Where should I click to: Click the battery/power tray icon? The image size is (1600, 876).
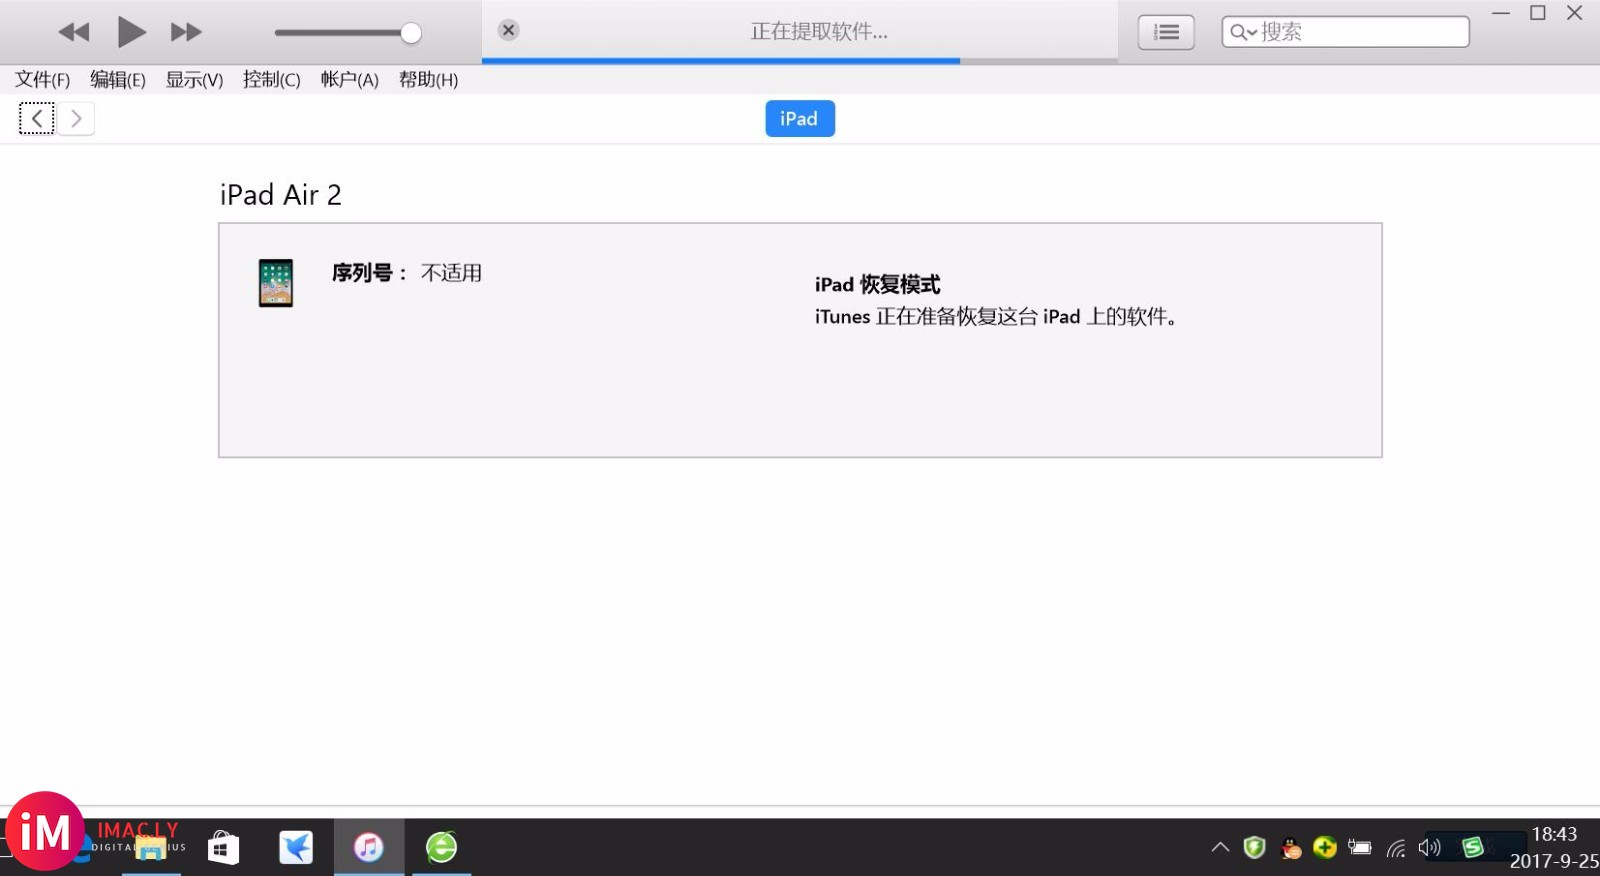(x=1360, y=848)
